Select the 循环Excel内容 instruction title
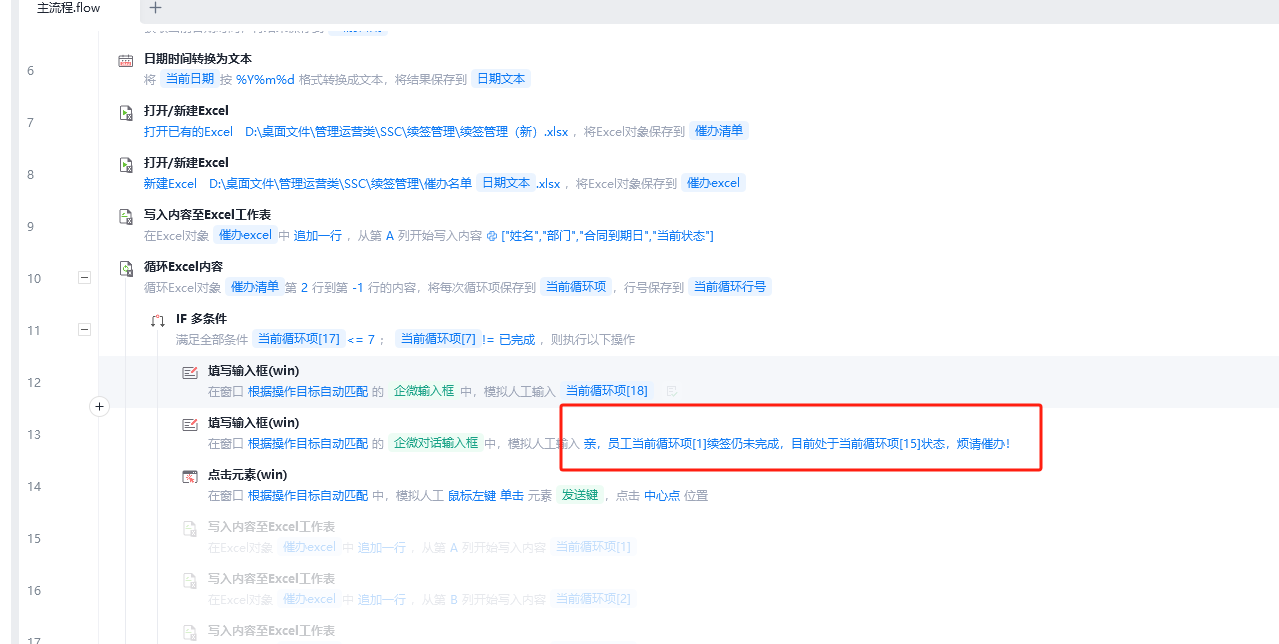The image size is (1279, 644). (183, 267)
